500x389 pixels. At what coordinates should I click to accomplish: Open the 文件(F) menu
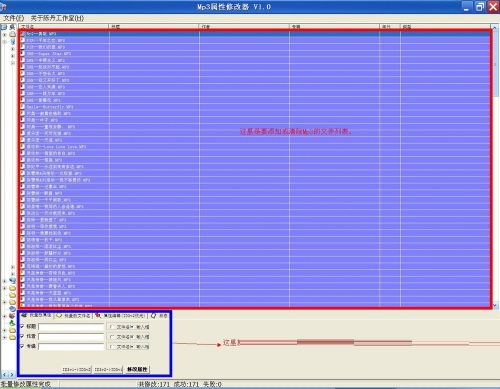pos(14,18)
